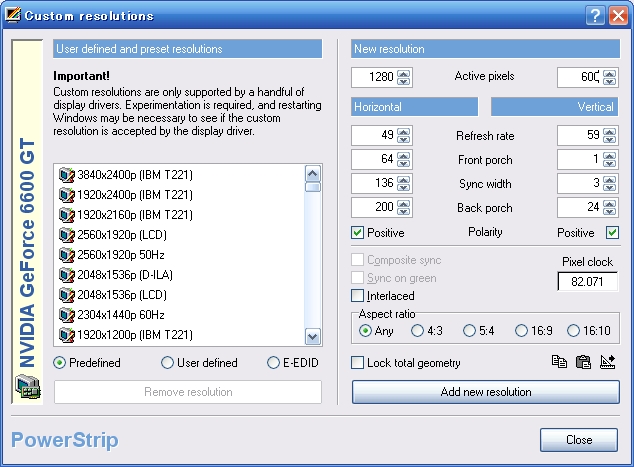Choose the Predefined radio option
This screenshot has height=467, width=634.
pyautogui.click(x=59, y=363)
